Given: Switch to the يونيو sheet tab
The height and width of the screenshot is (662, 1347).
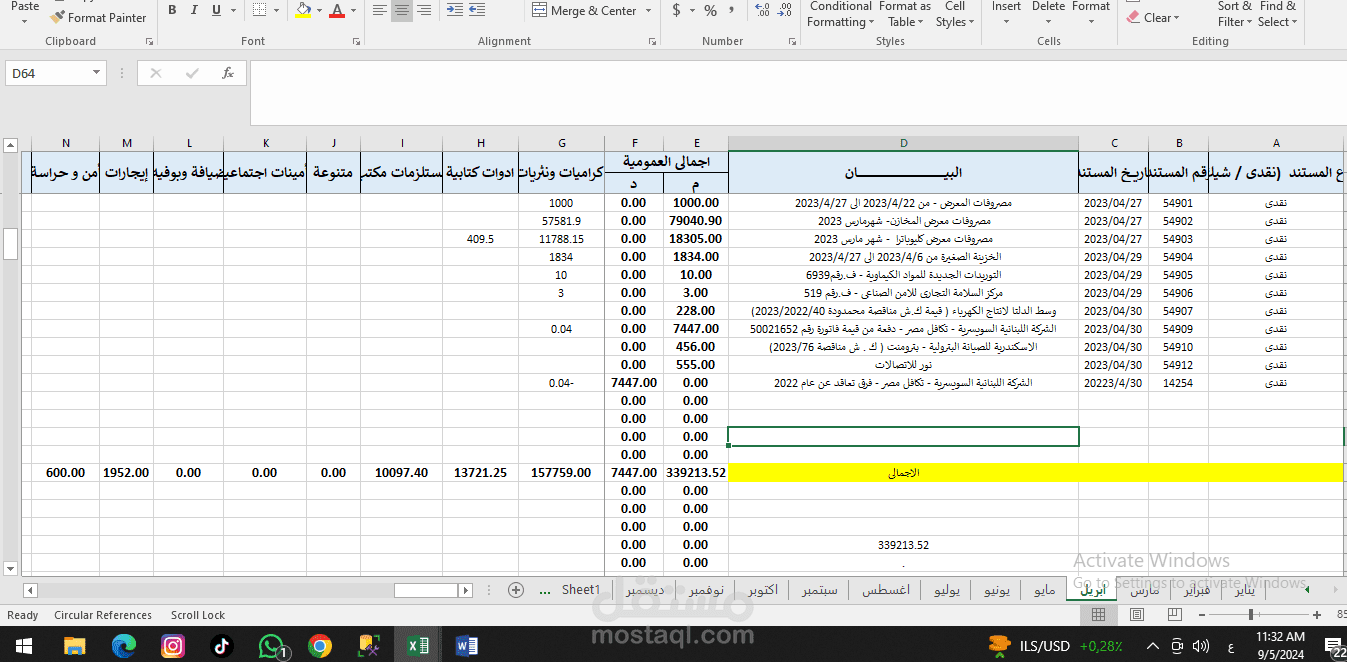Looking at the screenshot, I should point(997,590).
